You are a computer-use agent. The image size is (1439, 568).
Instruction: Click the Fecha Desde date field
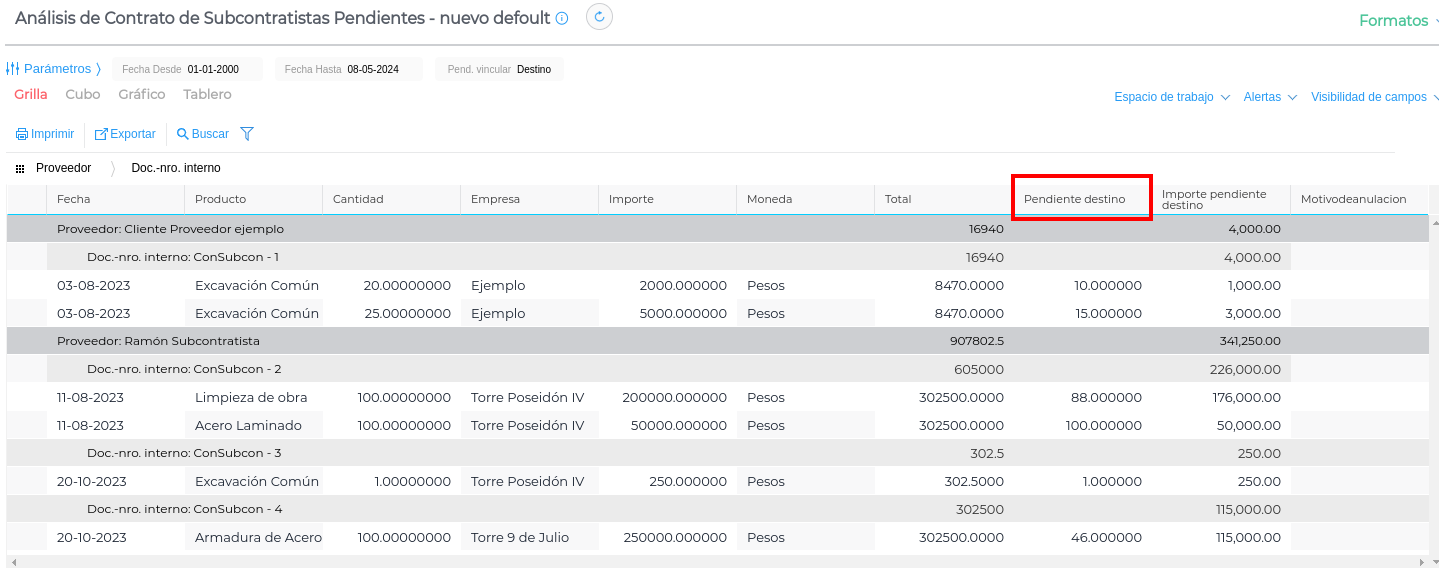tap(213, 69)
